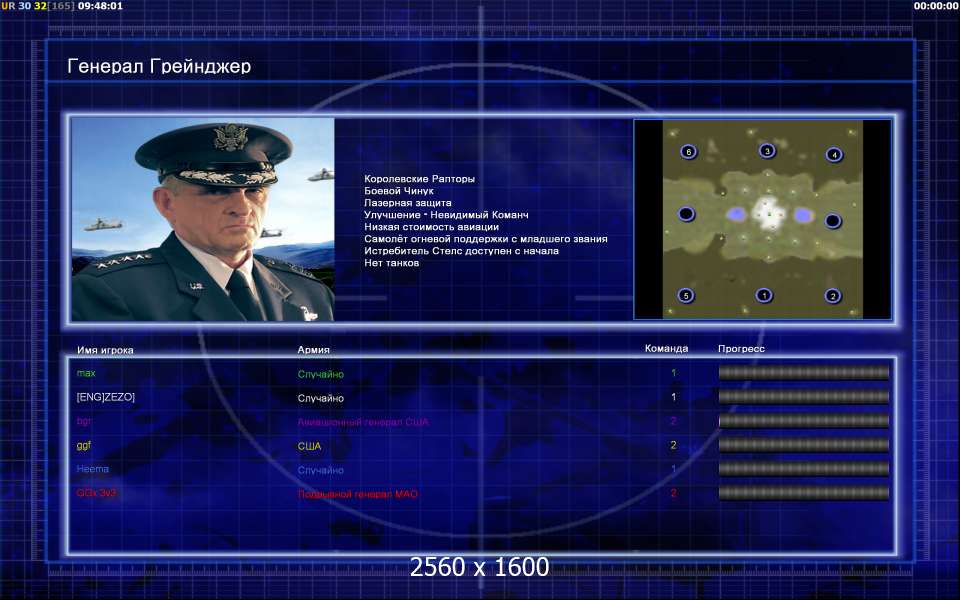Select player name "[ENG]ZEZO]"
The height and width of the screenshot is (600, 960).
click(x=106, y=397)
